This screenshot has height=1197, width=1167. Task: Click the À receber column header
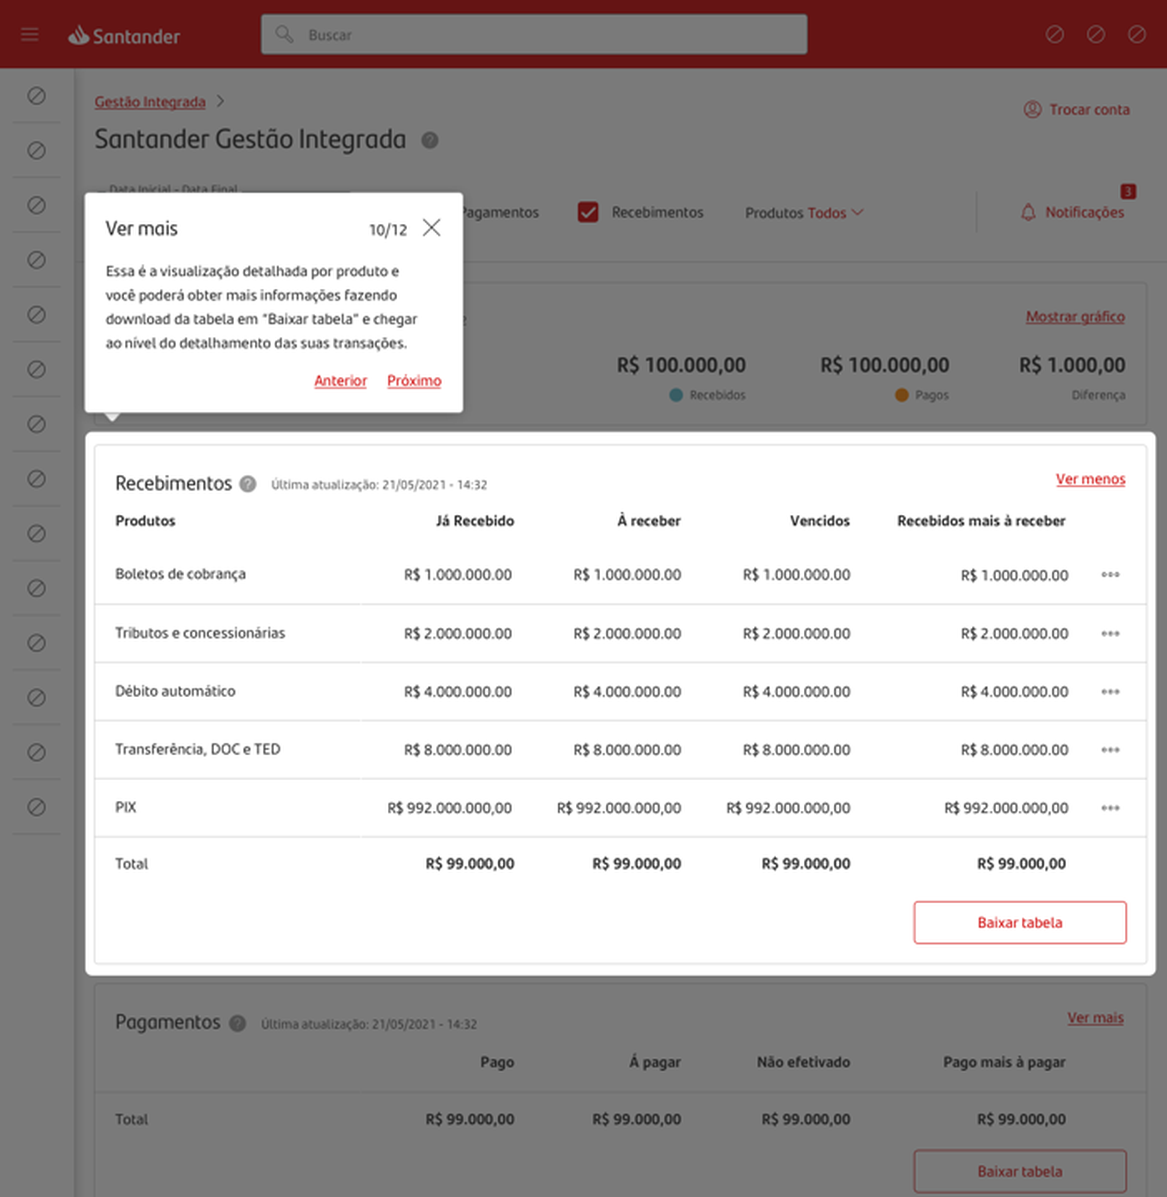coord(649,521)
